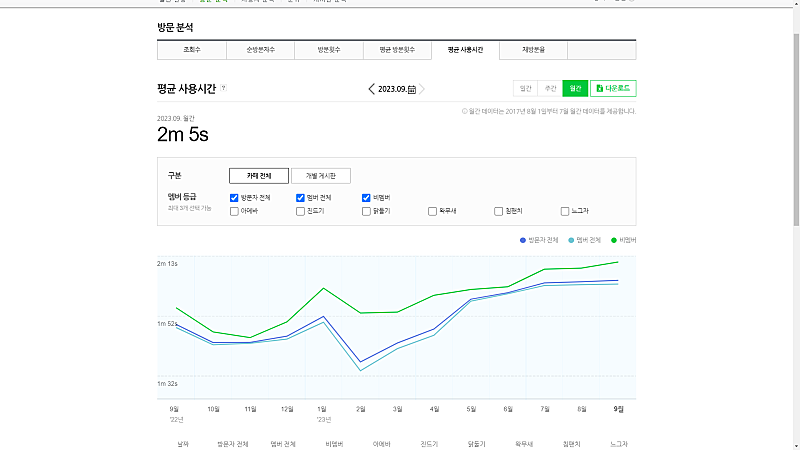Click the blue 방문자 전체 legend dot
Viewport: 800px width, 450px height.
coord(522,241)
